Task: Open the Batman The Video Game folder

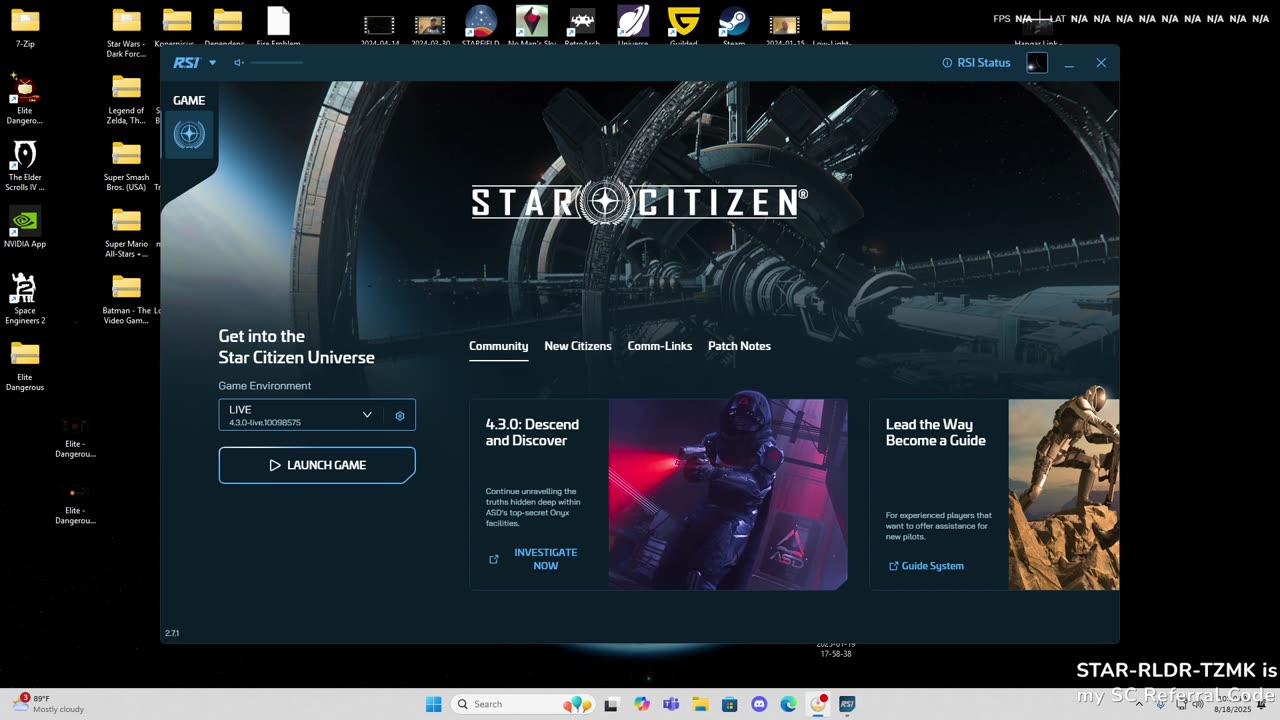Action: pyautogui.click(x=127, y=299)
